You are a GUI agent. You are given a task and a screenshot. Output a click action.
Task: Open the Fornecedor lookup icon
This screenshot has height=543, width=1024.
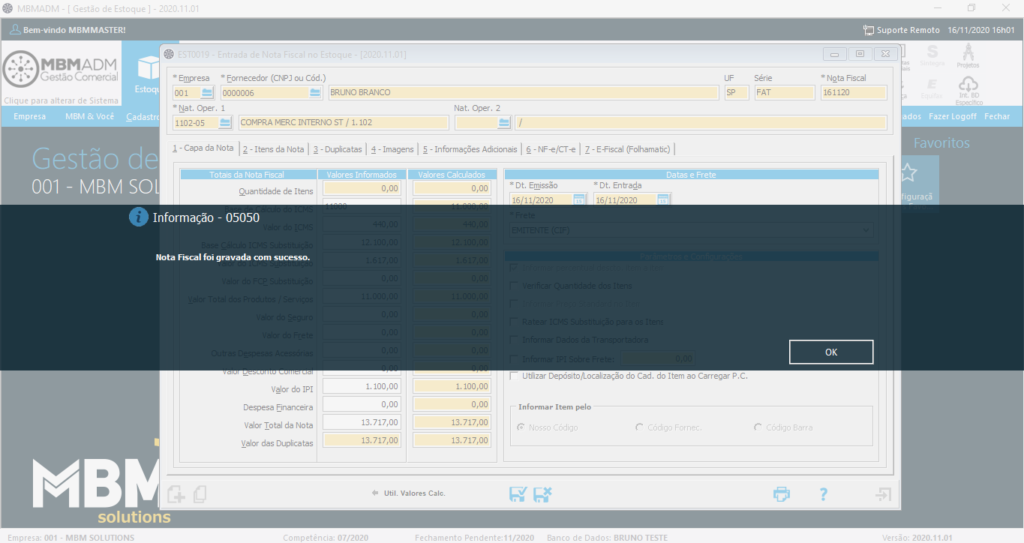315,93
